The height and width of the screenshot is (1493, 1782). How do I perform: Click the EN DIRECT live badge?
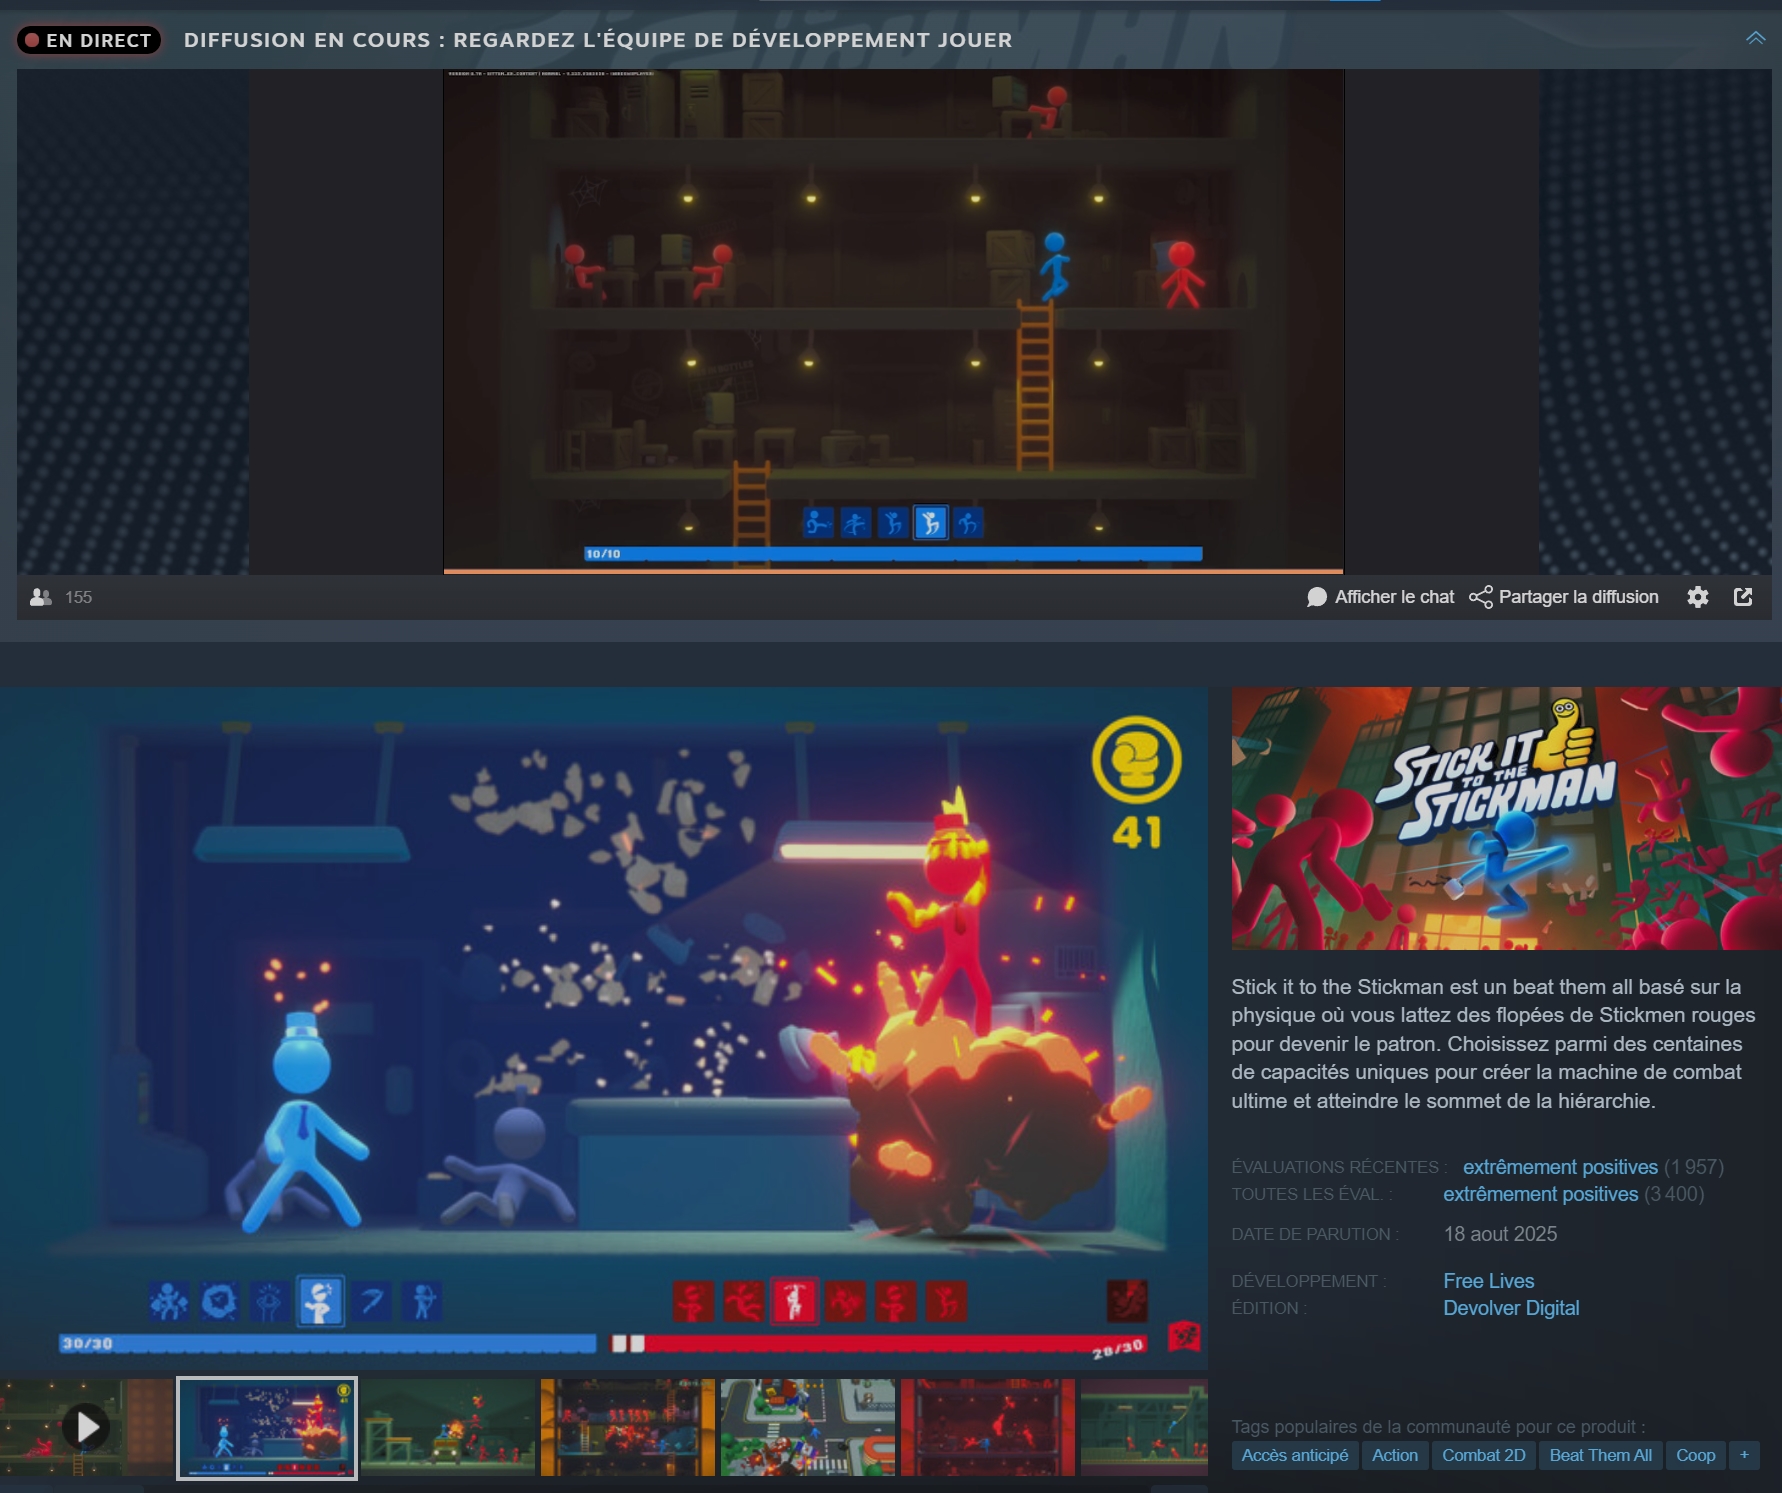tap(89, 40)
